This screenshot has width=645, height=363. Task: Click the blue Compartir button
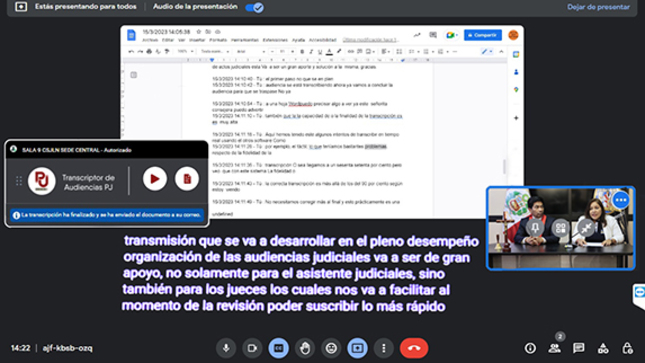coord(483,35)
